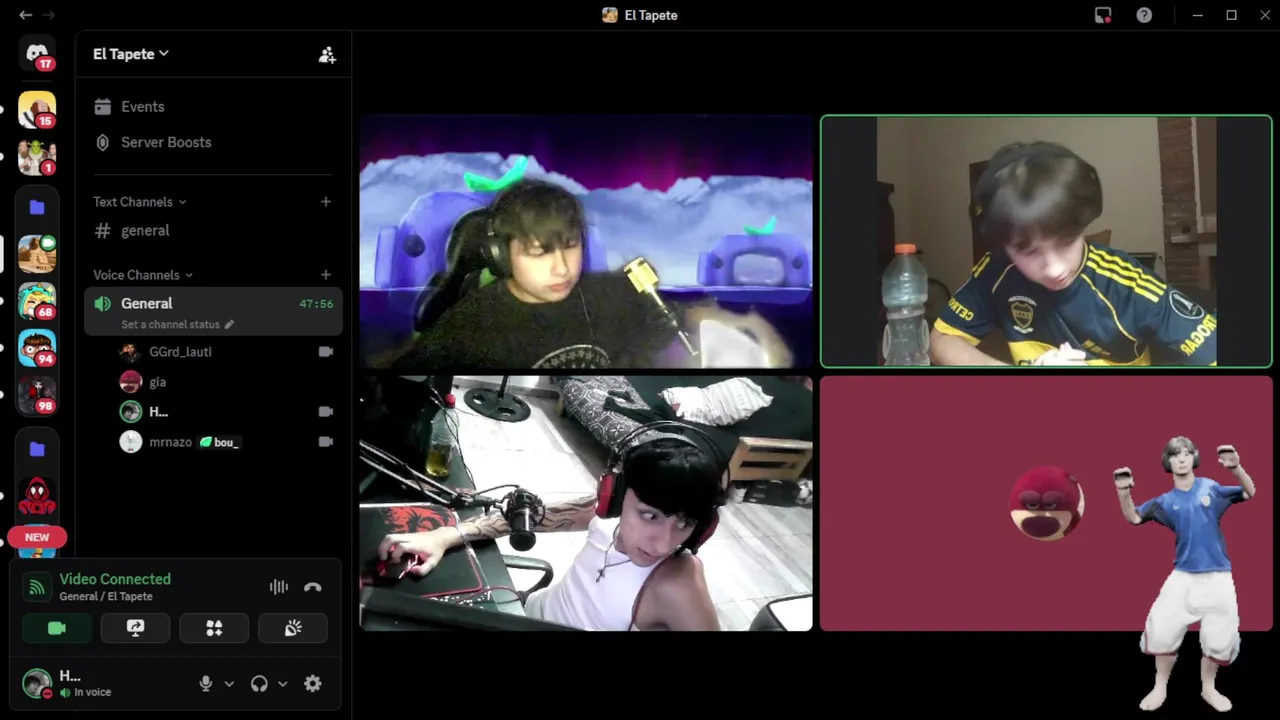Viewport: 1280px width, 720px height.
Task: Select the General voice channel
Action: pos(213,311)
